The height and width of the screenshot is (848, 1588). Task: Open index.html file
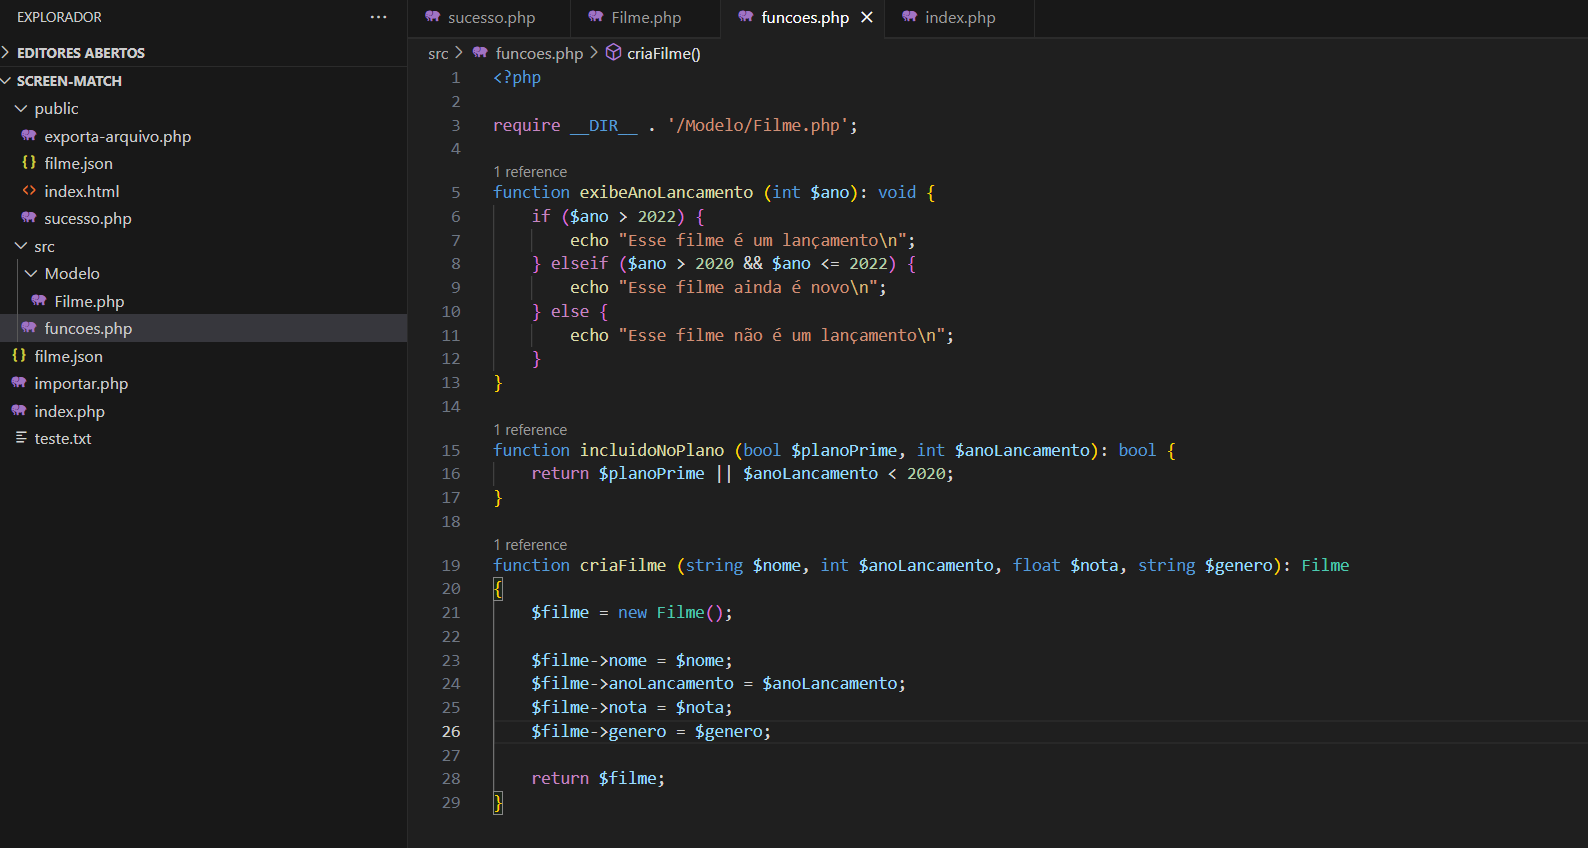click(x=81, y=191)
